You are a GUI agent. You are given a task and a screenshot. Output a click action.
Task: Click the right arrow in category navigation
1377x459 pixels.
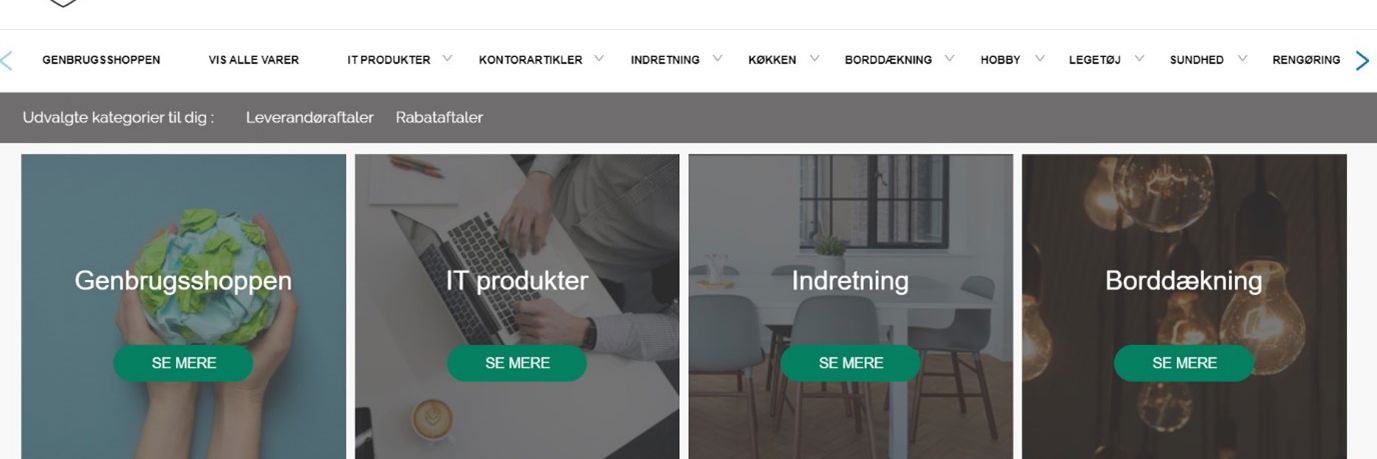1362,61
